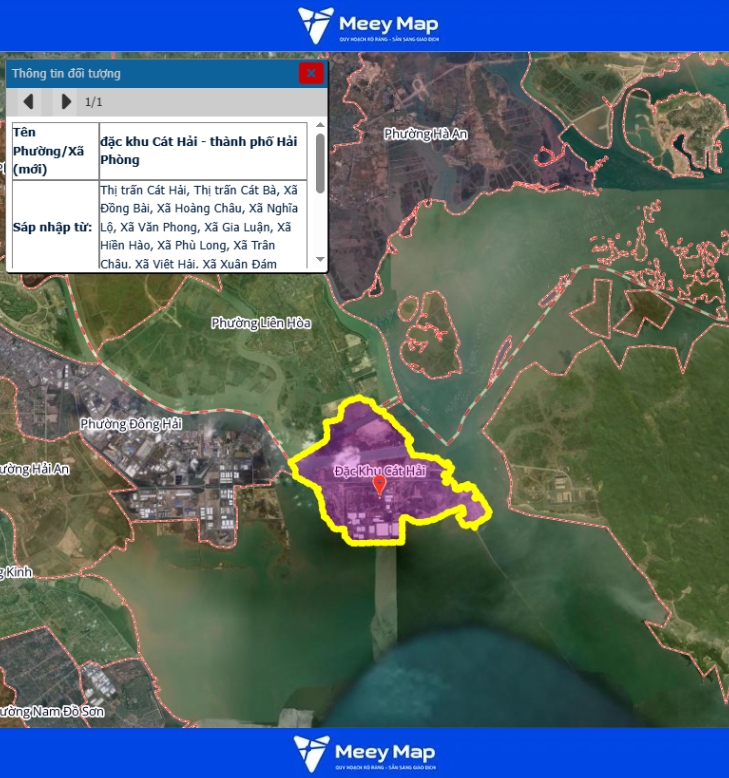Close the Thông tin đối tượng popup

coord(311,73)
